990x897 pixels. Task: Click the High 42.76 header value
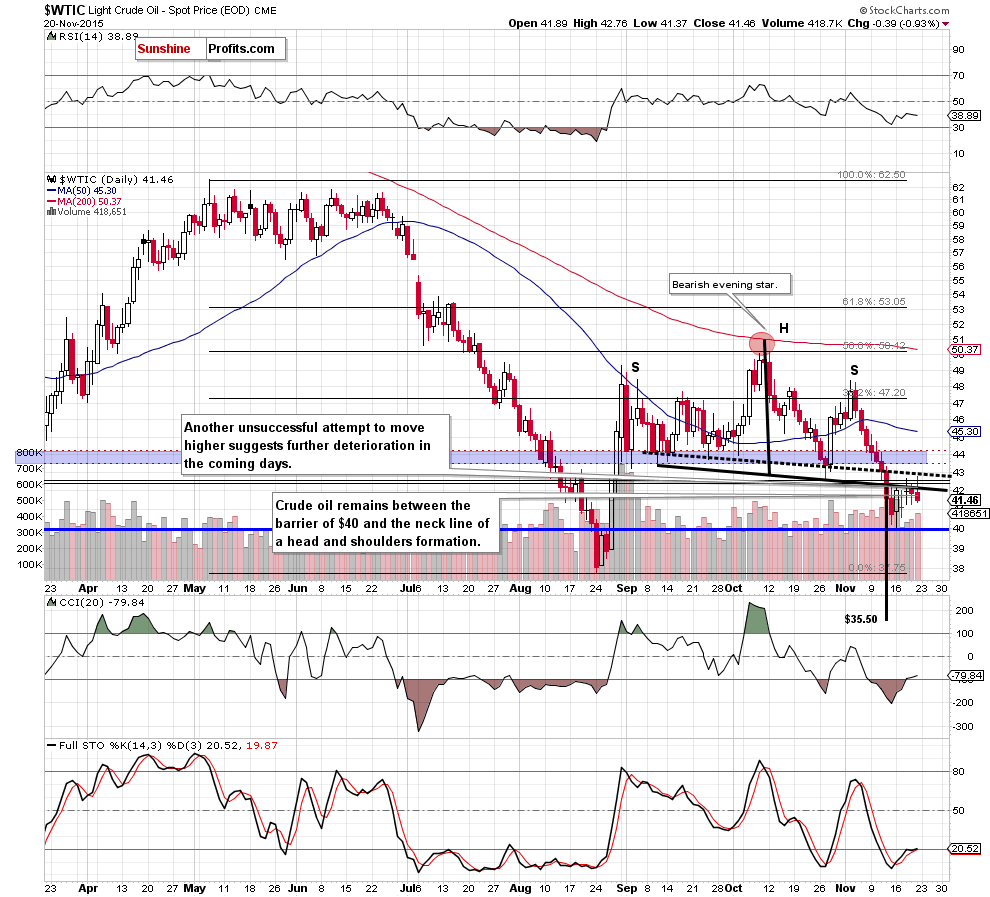tap(600, 23)
